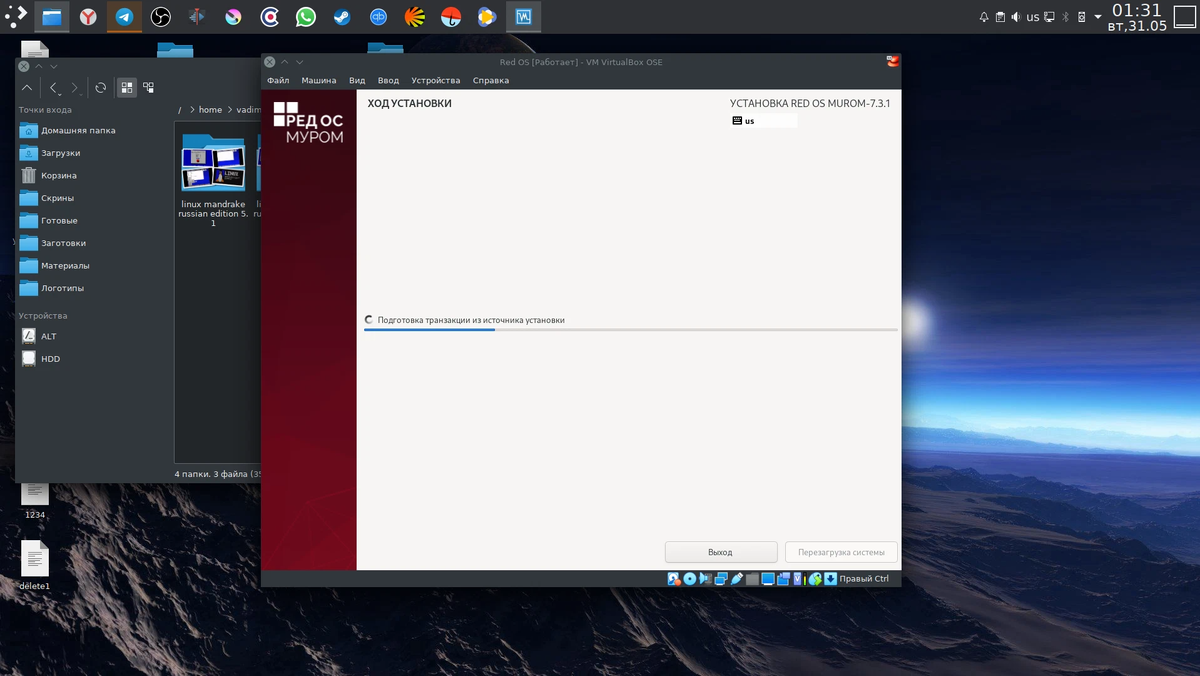Click the Выход button in the installer
This screenshot has width=1200, height=676.
(x=721, y=552)
